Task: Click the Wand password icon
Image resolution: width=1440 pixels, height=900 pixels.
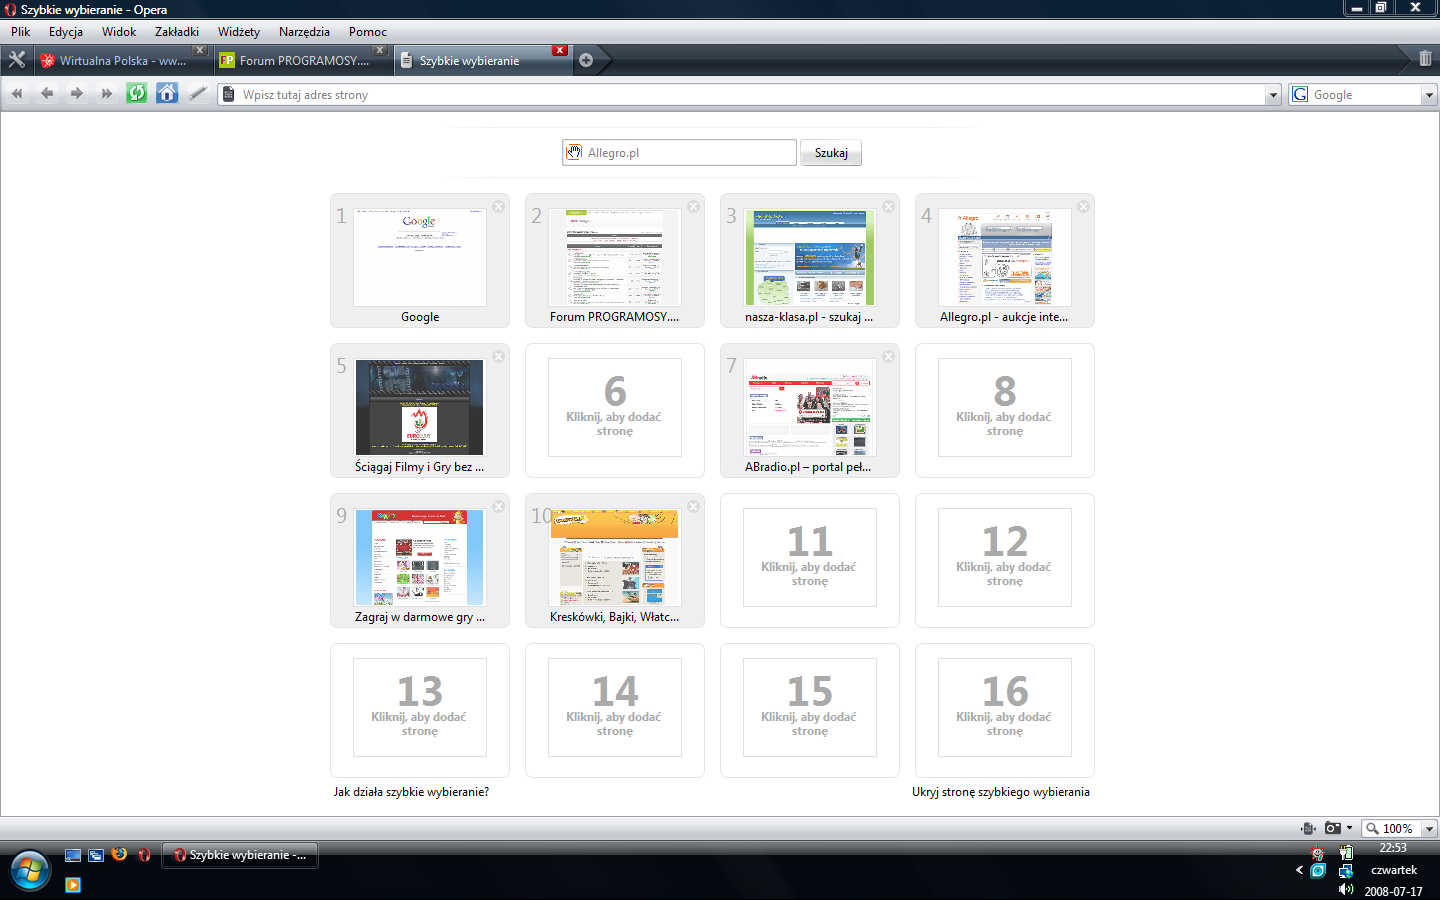Action: pyautogui.click(x=198, y=94)
